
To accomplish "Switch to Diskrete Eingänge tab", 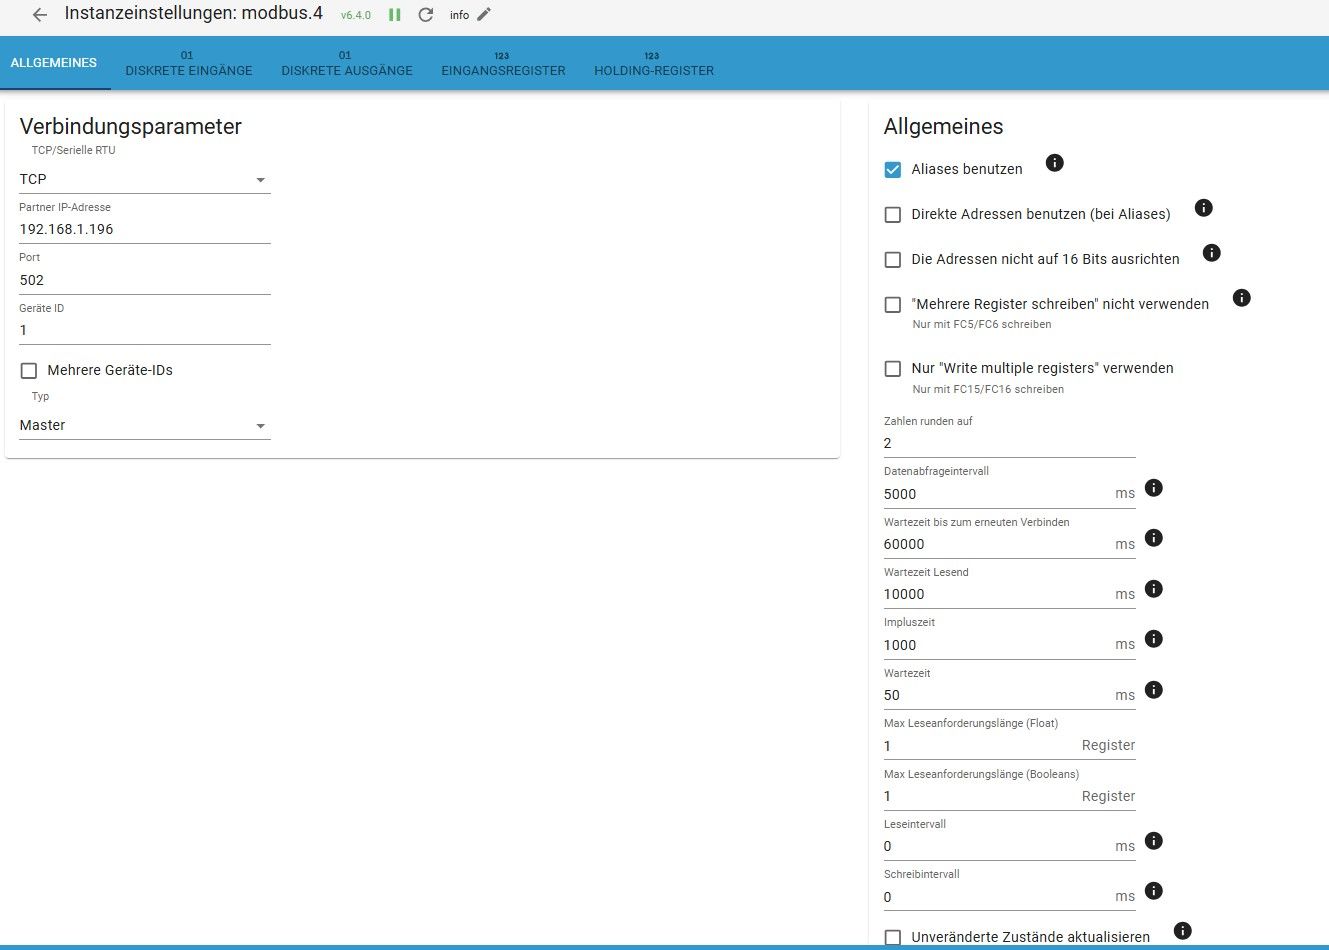I will point(189,64).
